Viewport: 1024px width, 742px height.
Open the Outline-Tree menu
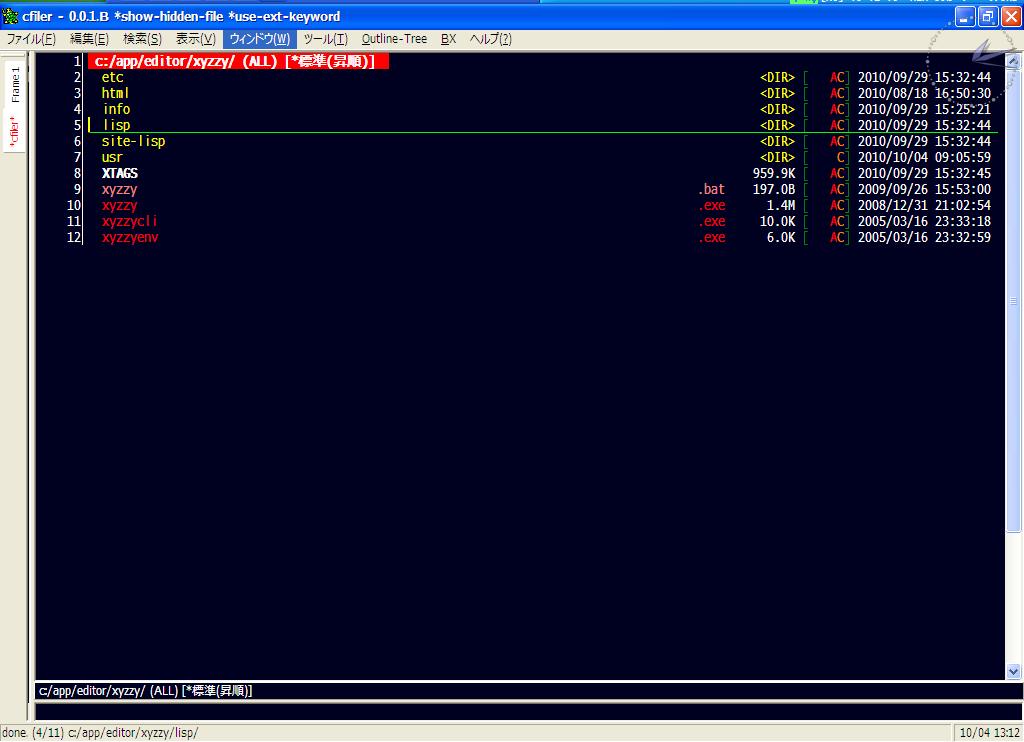[394, 39]
